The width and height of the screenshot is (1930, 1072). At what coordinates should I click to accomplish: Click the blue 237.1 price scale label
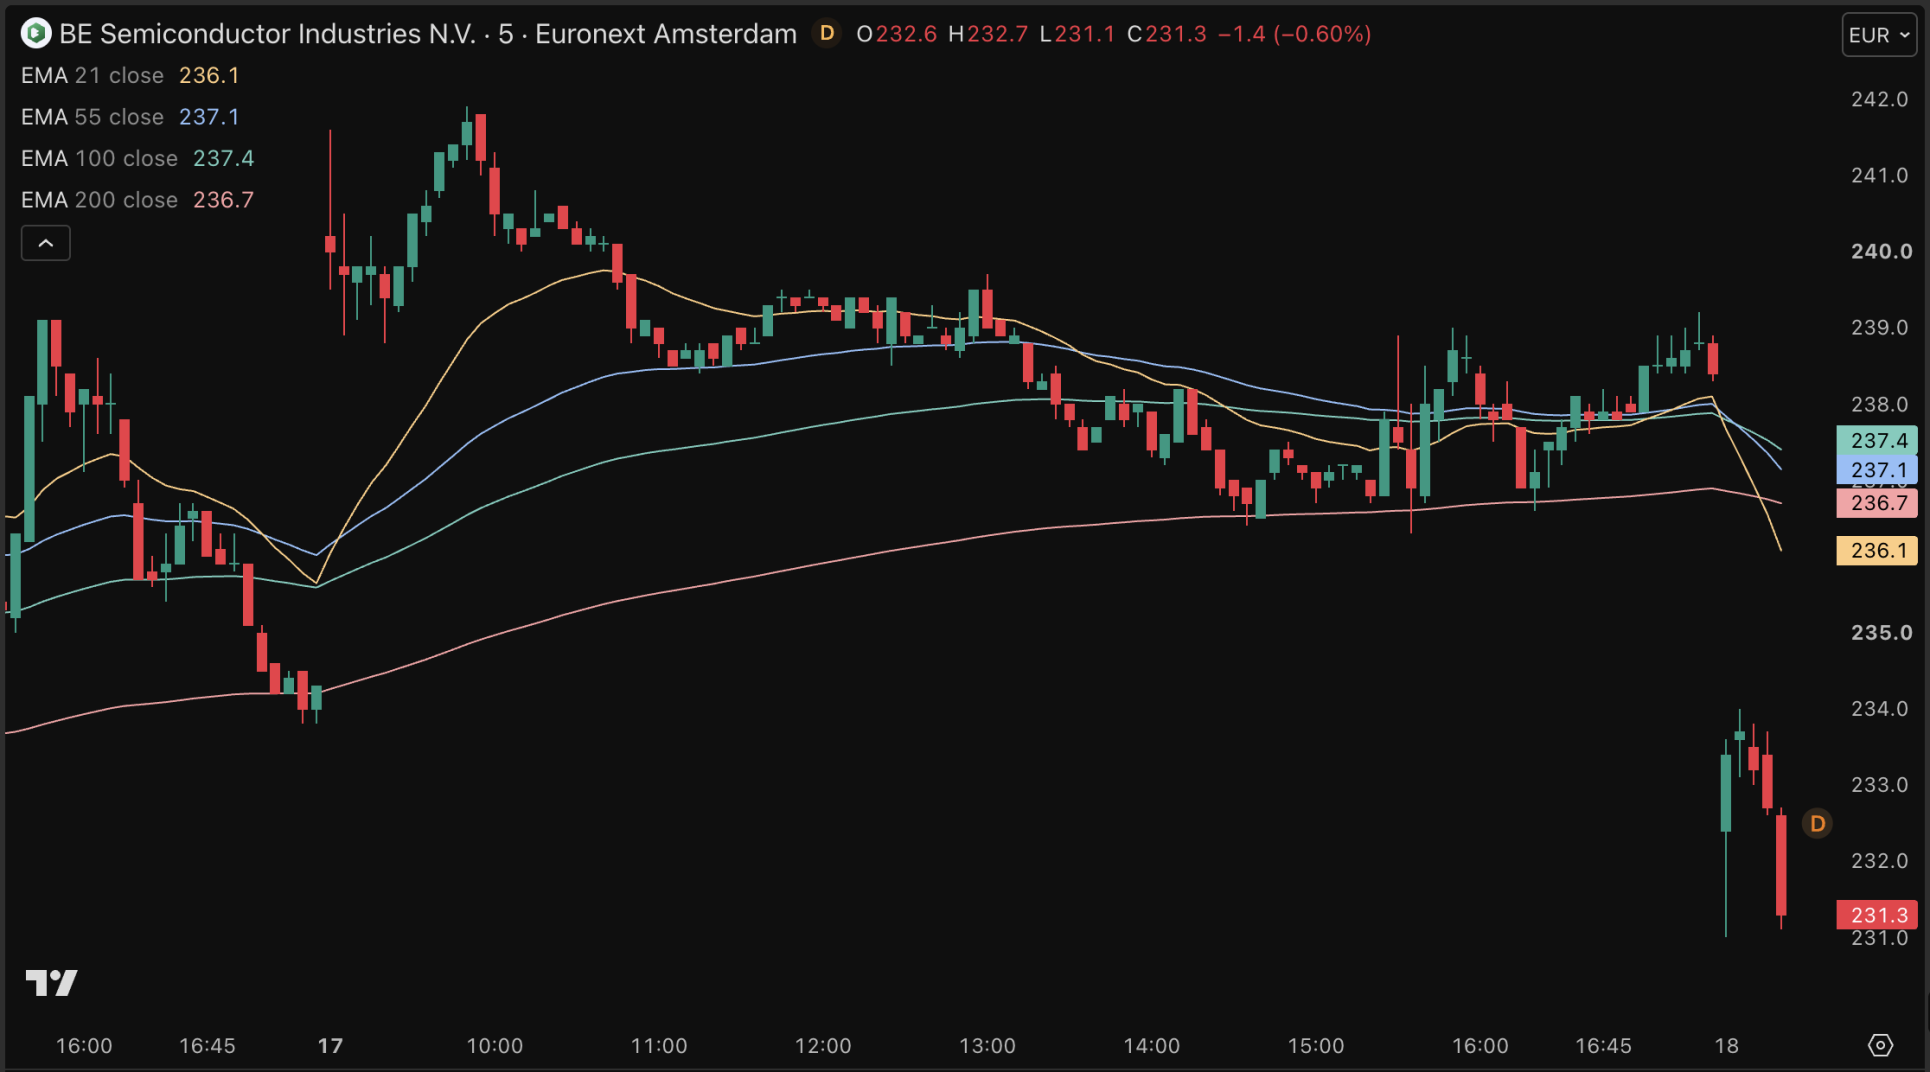pos(1877,470)
